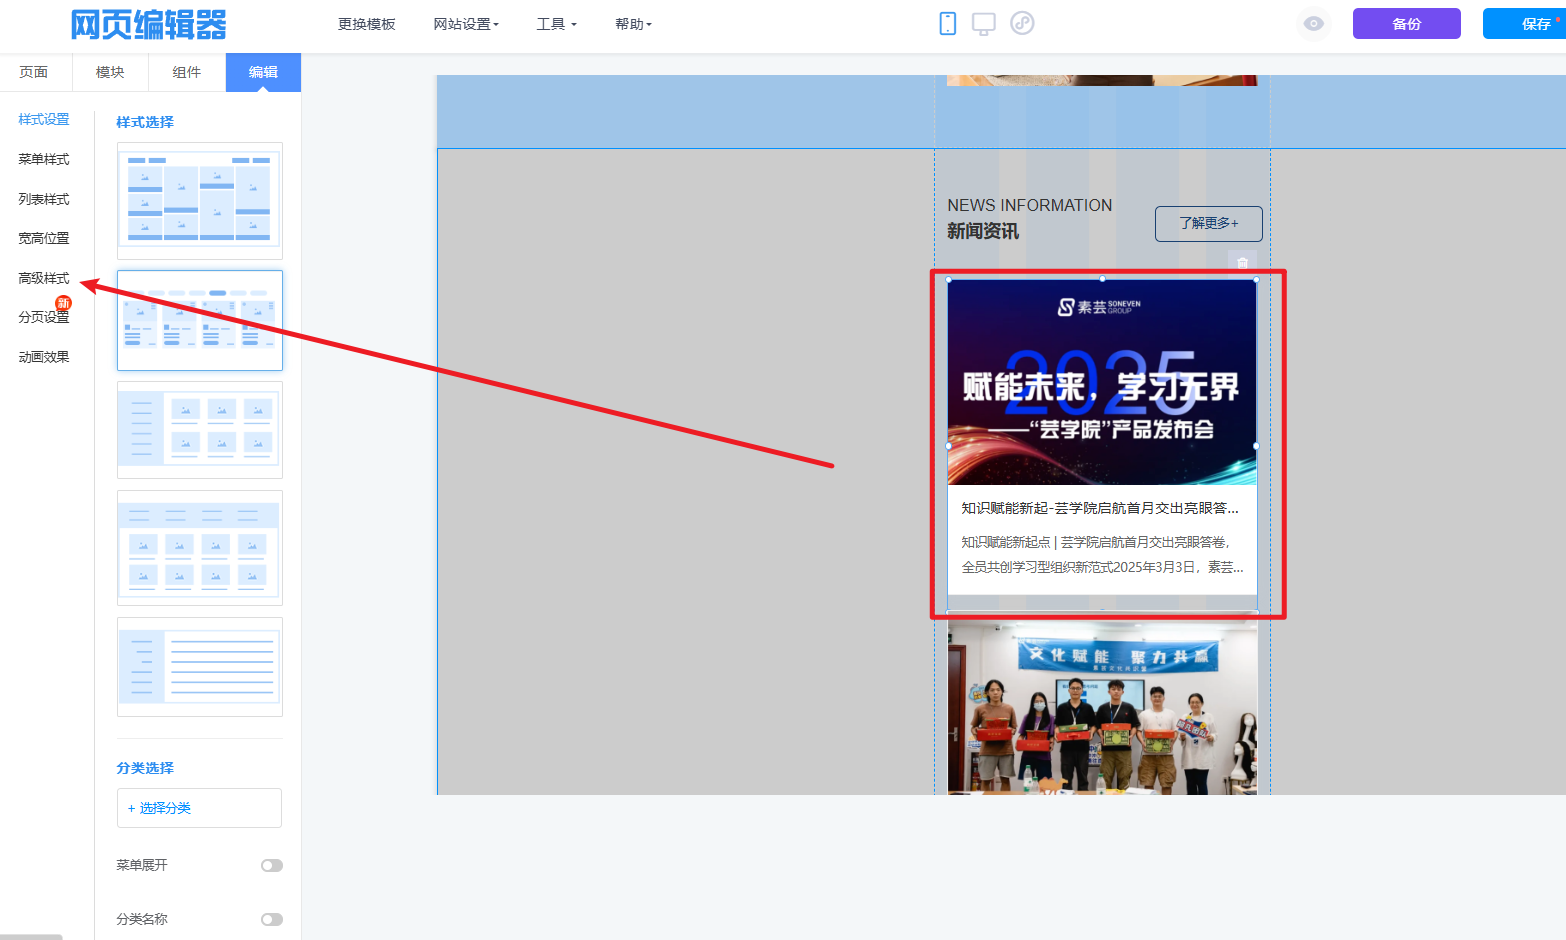Image resolution: width=1566 pixels, height=940 pixels.
Task: Click + 选择分类 button
Action: (200, 808)
